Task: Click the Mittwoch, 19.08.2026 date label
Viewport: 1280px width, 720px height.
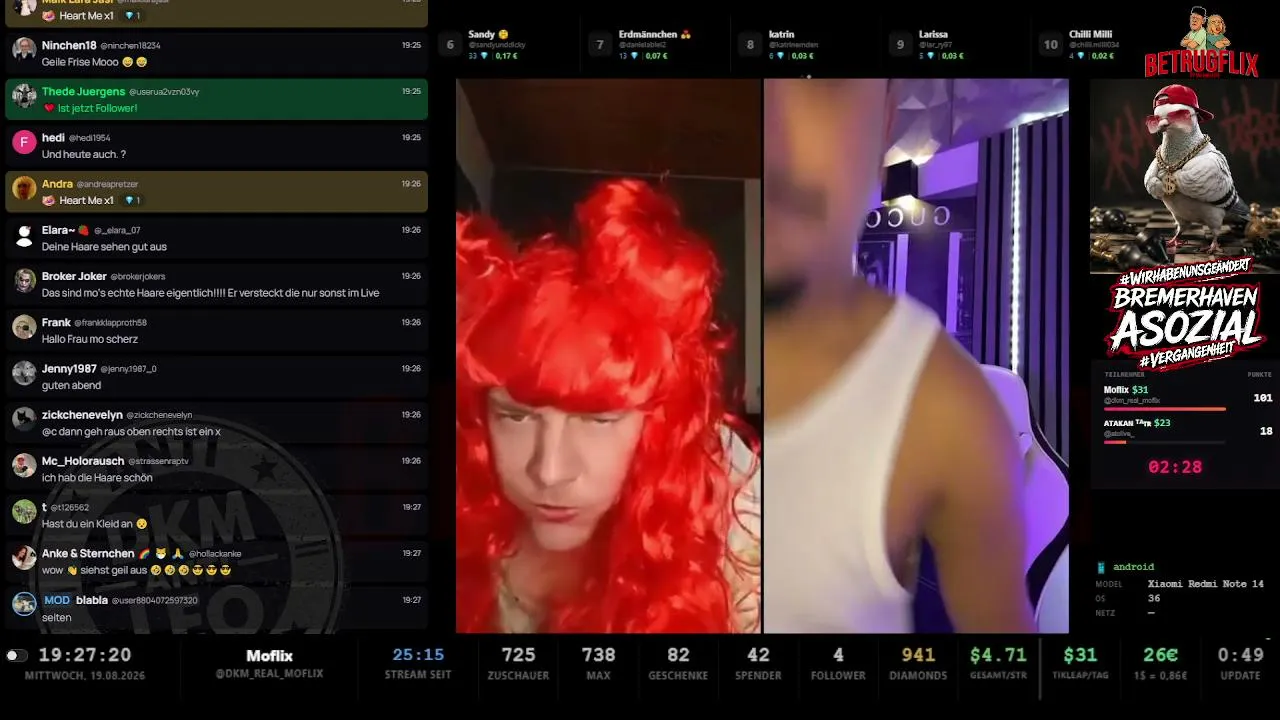Action: (85, 675)
